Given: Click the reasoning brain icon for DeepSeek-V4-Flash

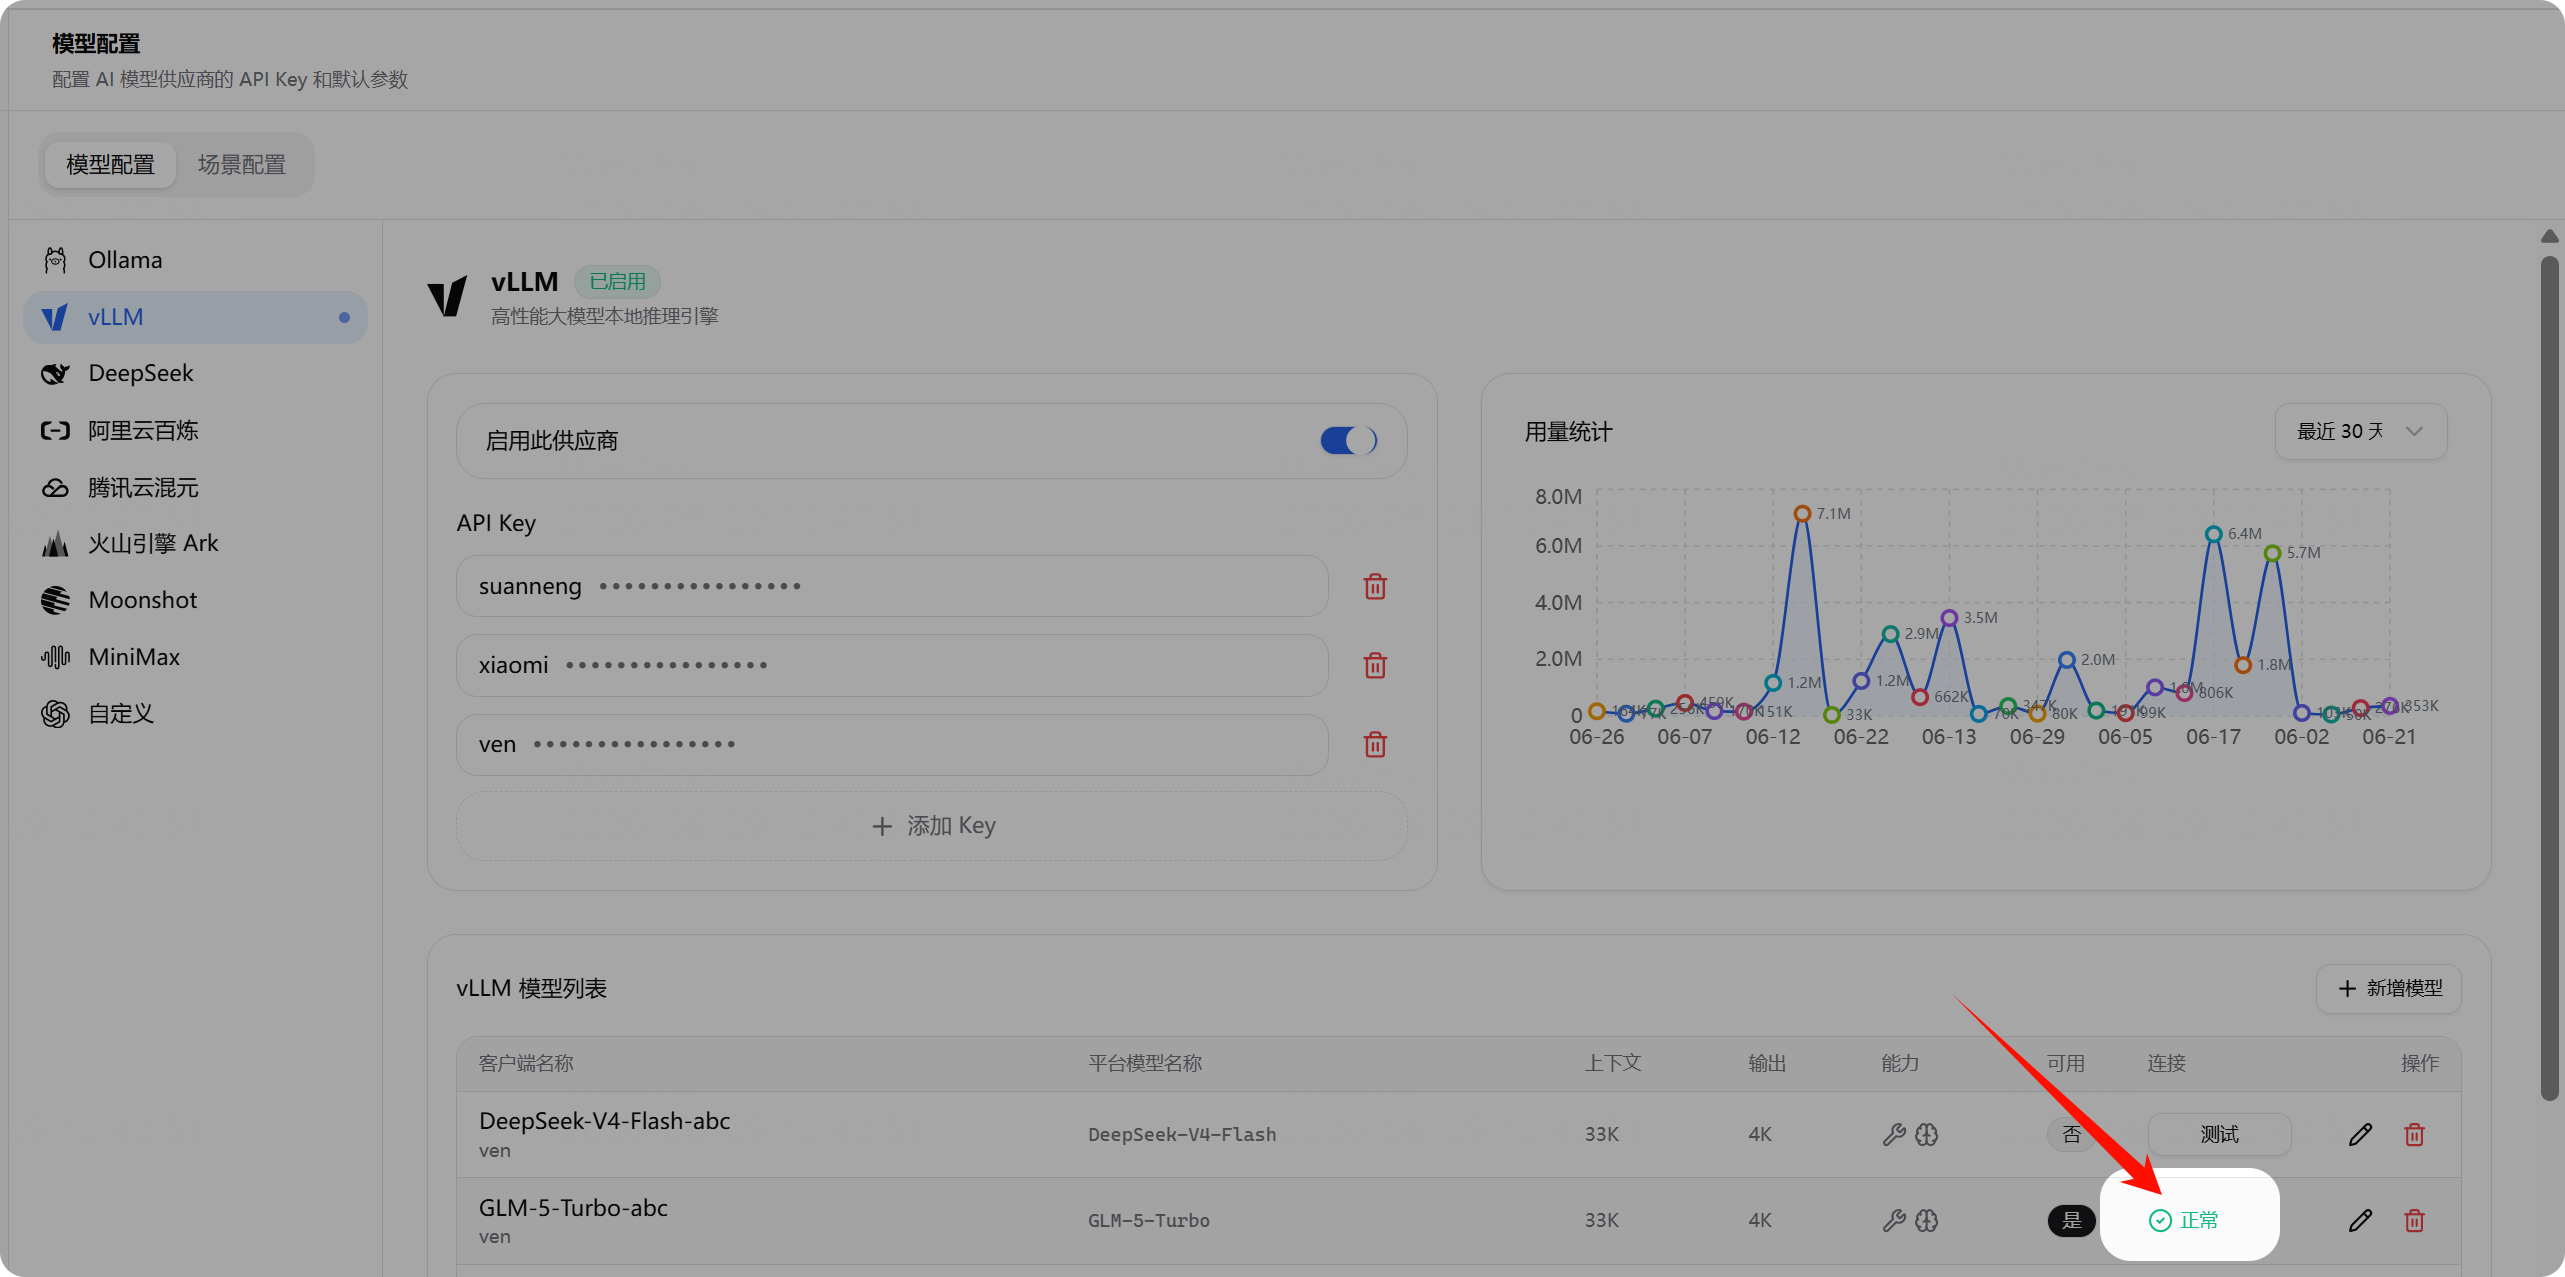Looking at the screenshot, I should [1927, 1134].
